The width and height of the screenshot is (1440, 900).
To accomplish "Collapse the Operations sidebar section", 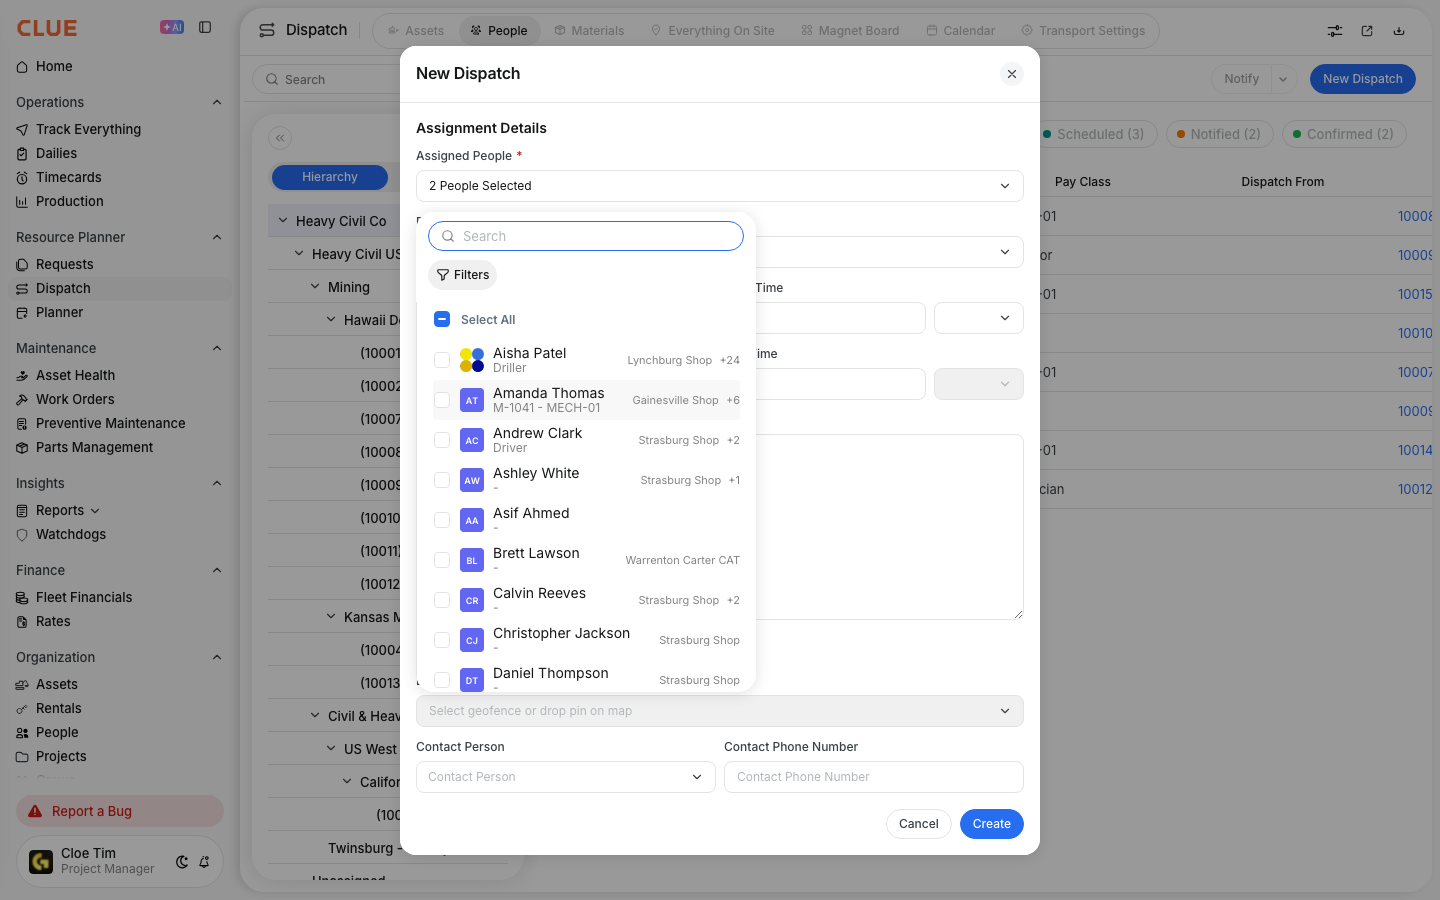I will tap(217, 102).
